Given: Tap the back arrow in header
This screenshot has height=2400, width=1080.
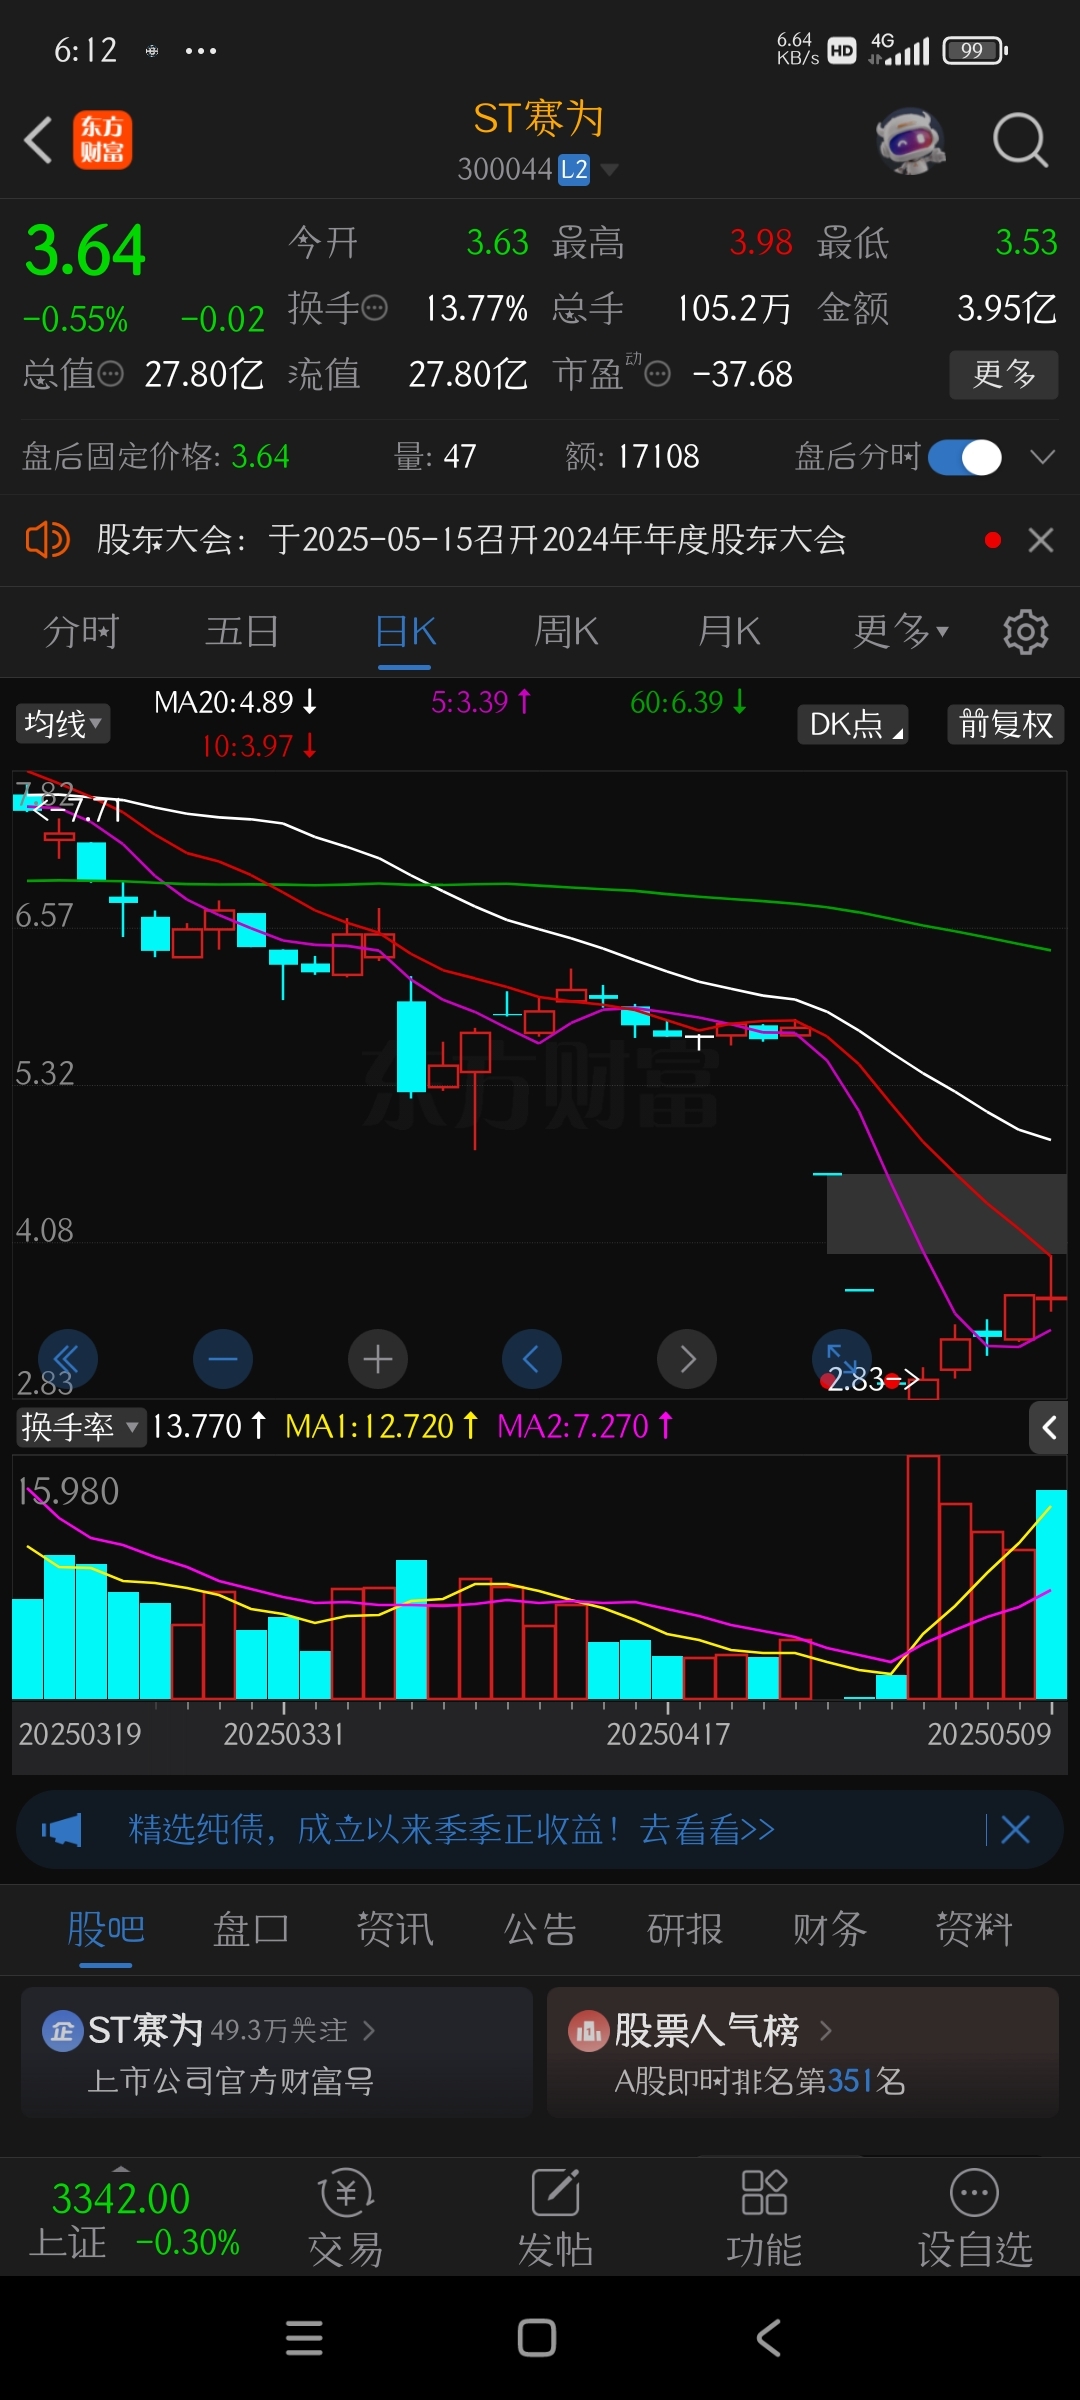Looking at the screenshot, I should (38, 140).
